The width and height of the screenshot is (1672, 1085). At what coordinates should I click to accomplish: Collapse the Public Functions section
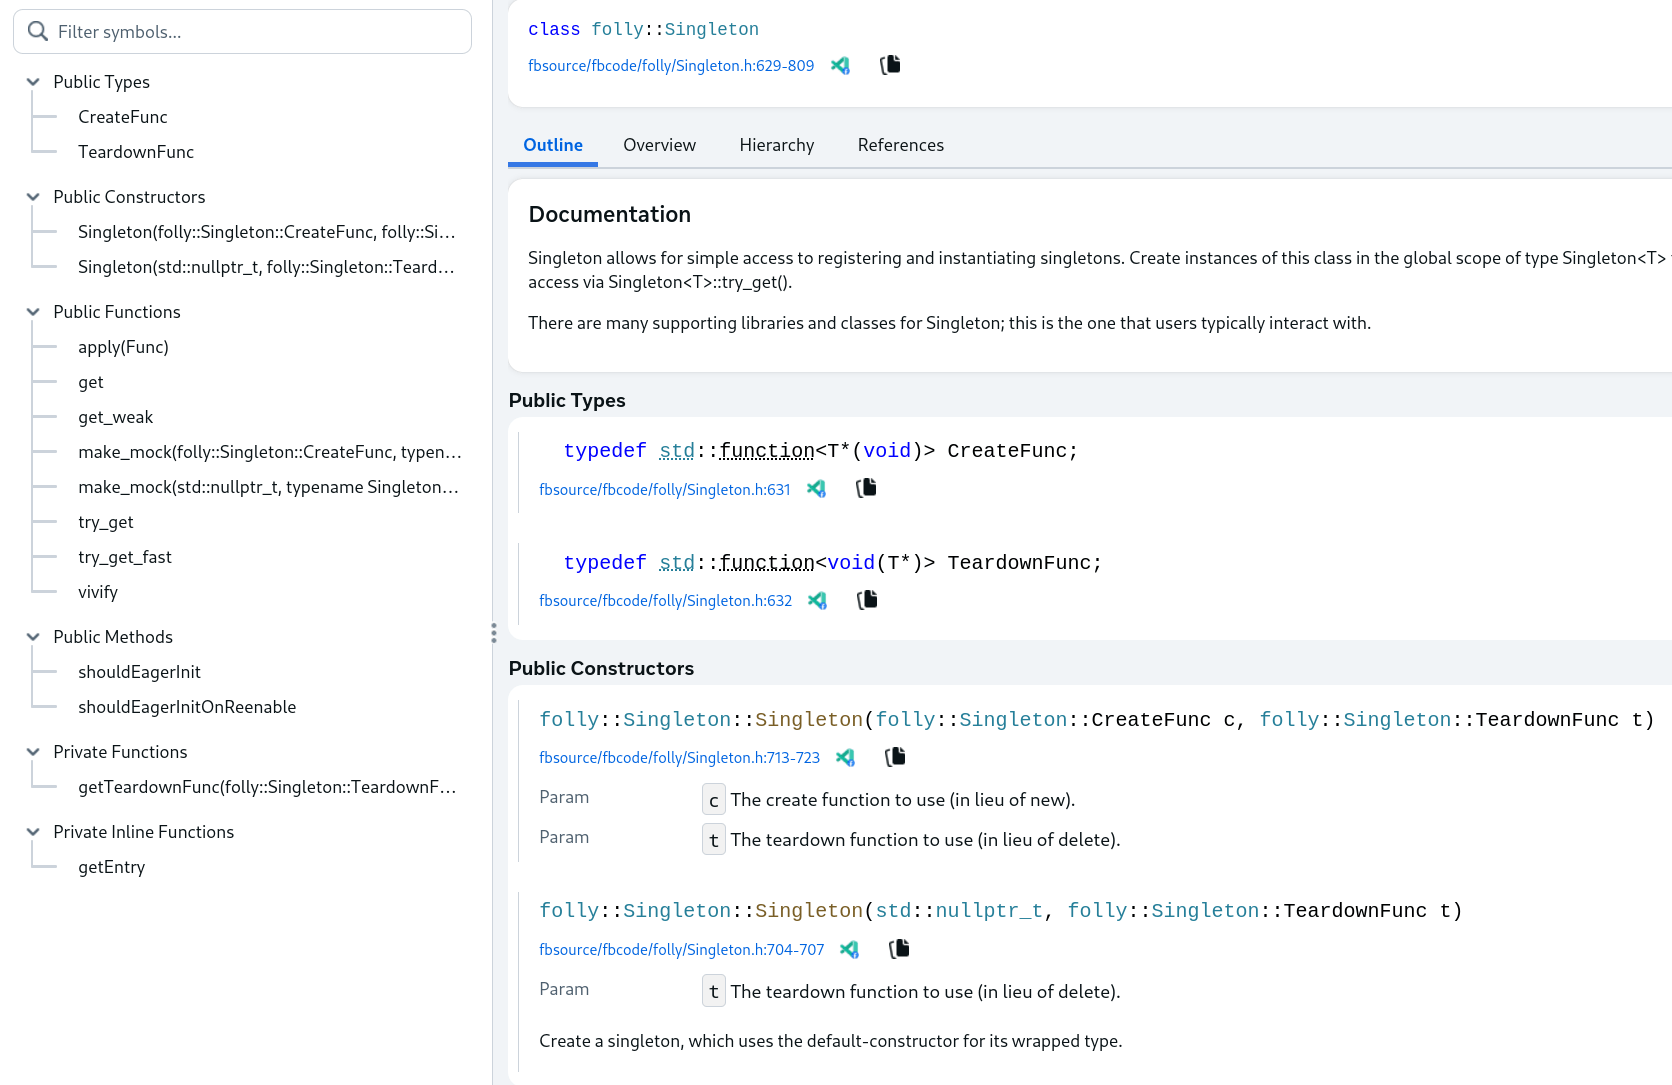point(33,311)
